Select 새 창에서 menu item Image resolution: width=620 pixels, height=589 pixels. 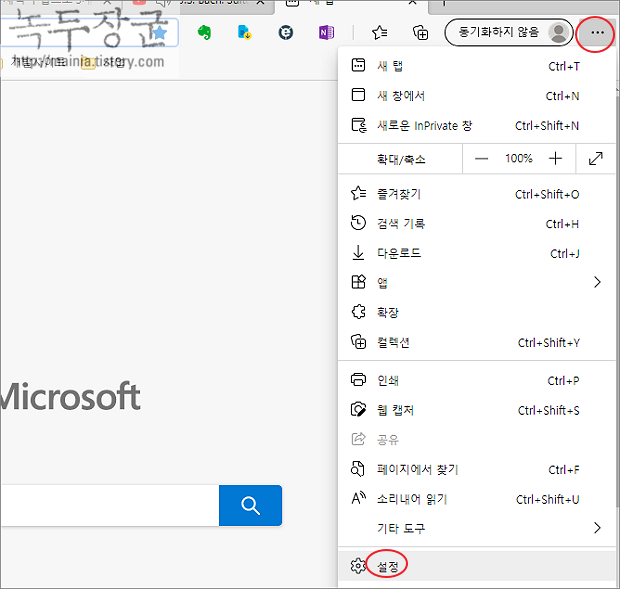tap(476, 96)
